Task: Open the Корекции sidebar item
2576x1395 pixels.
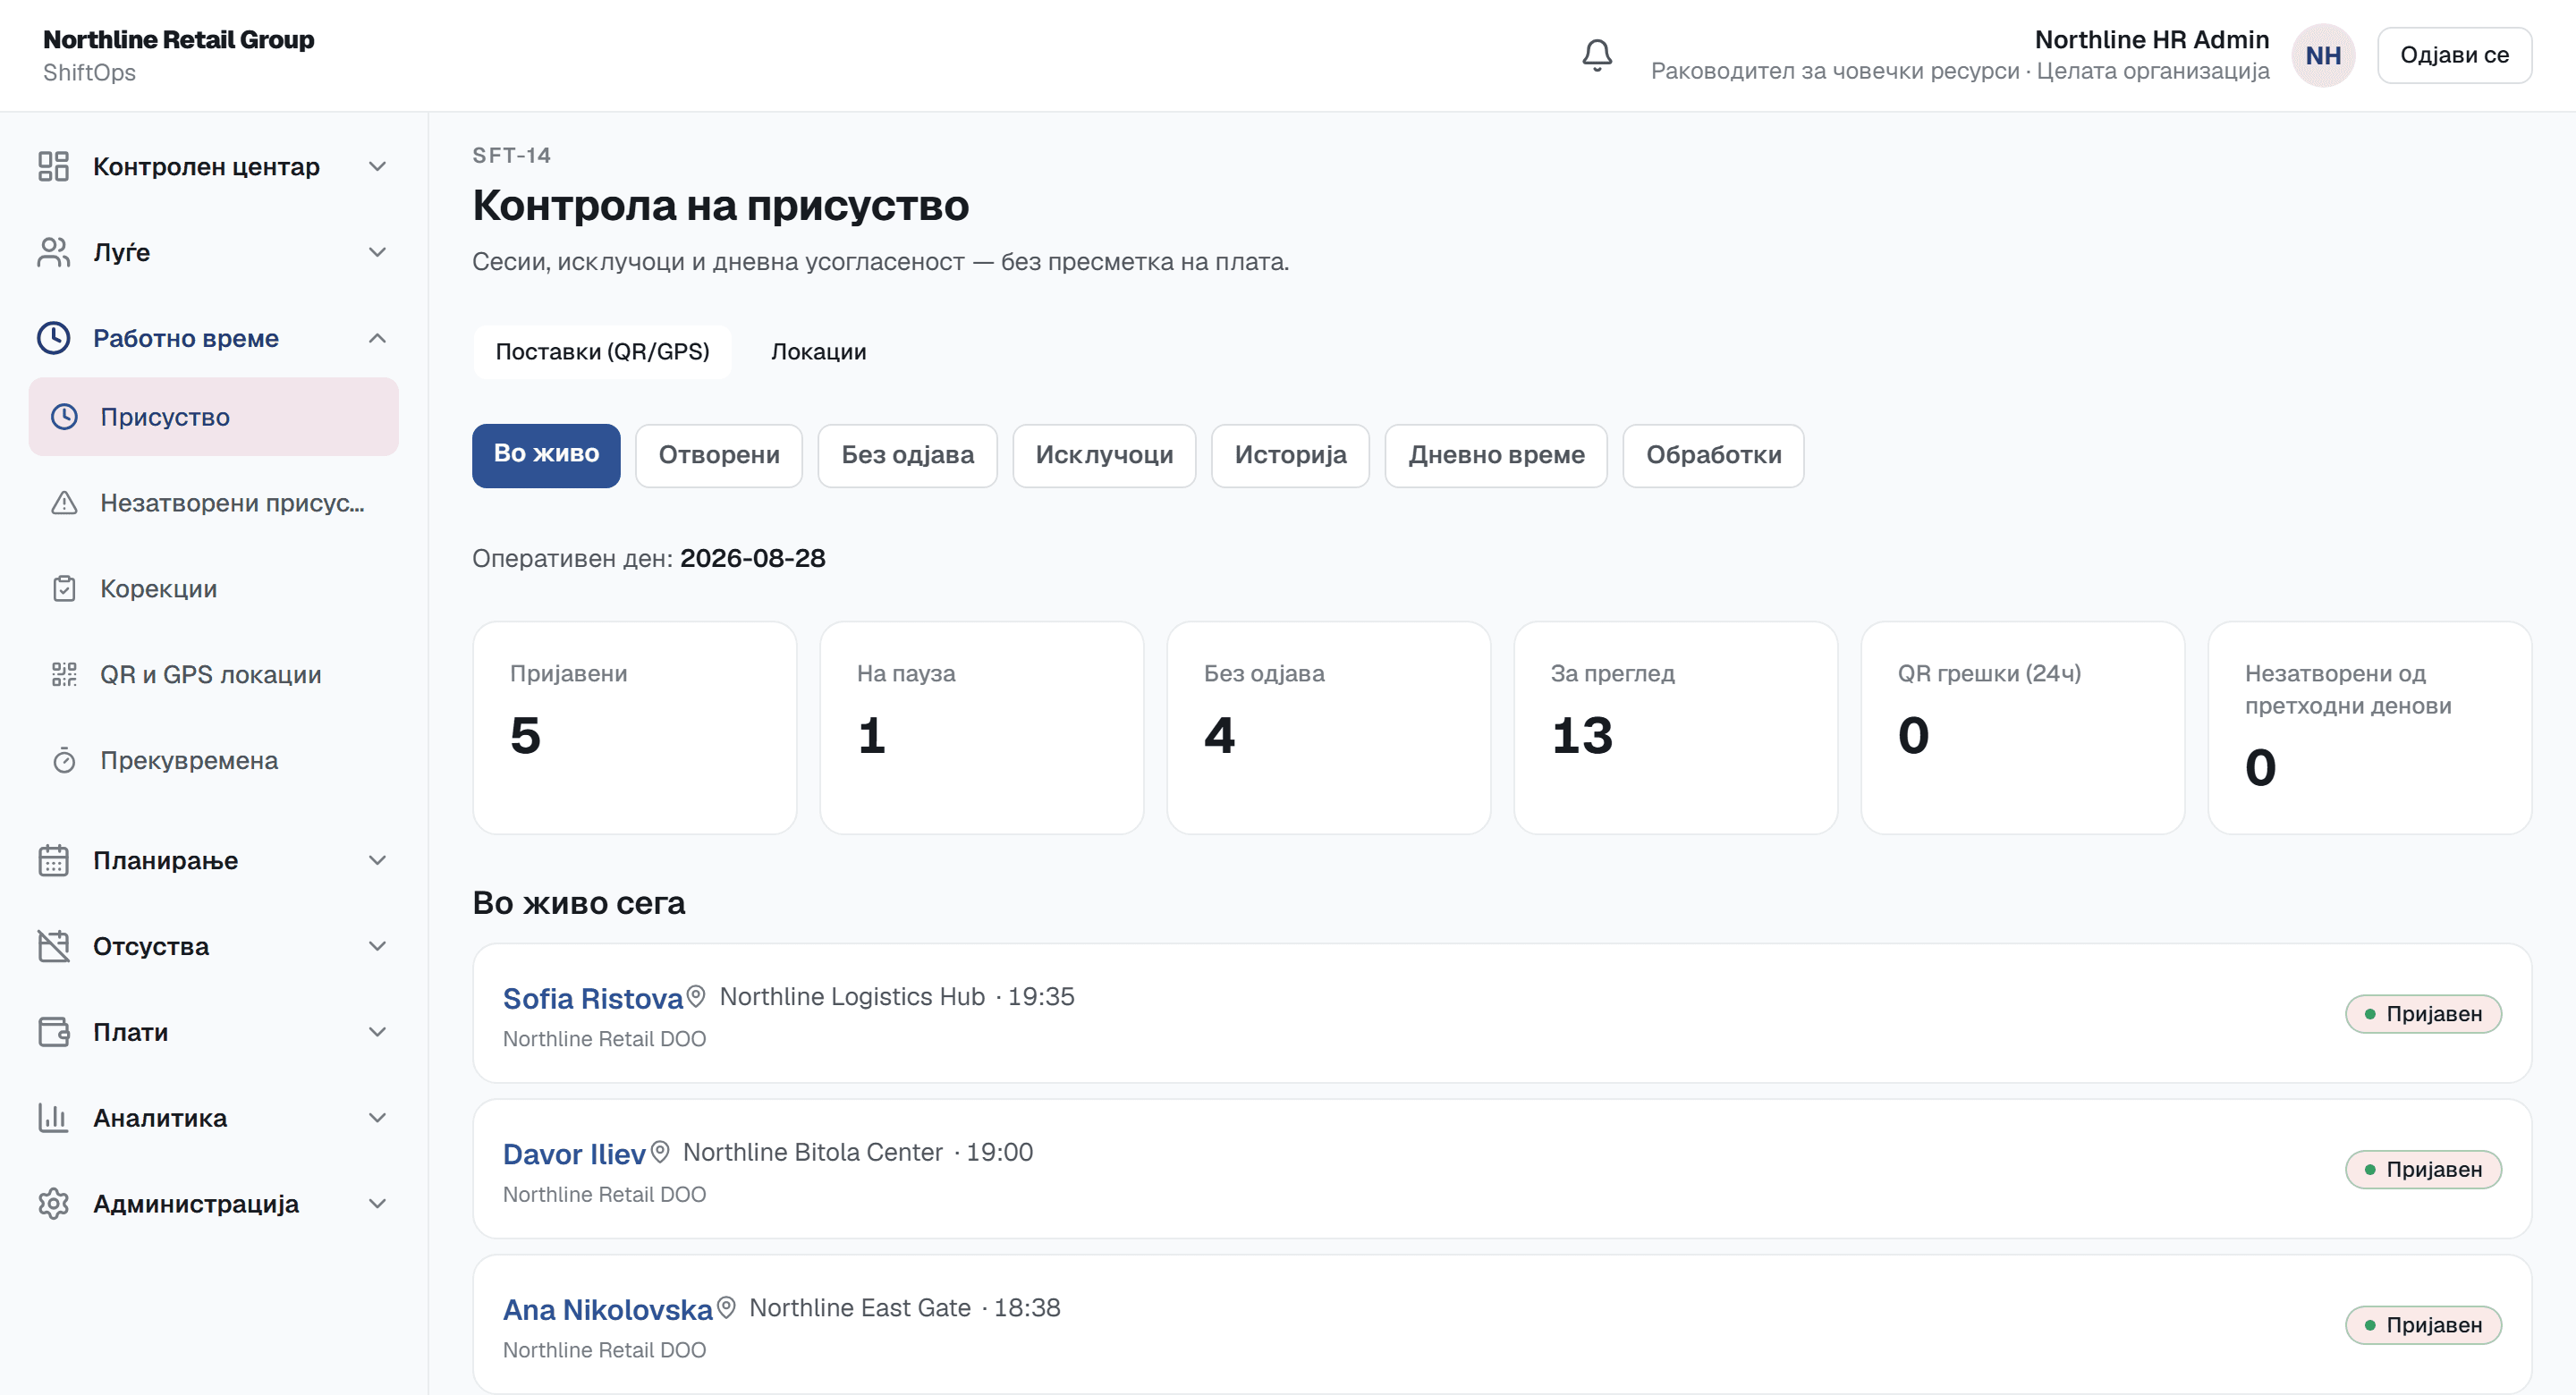Action: 214,589
